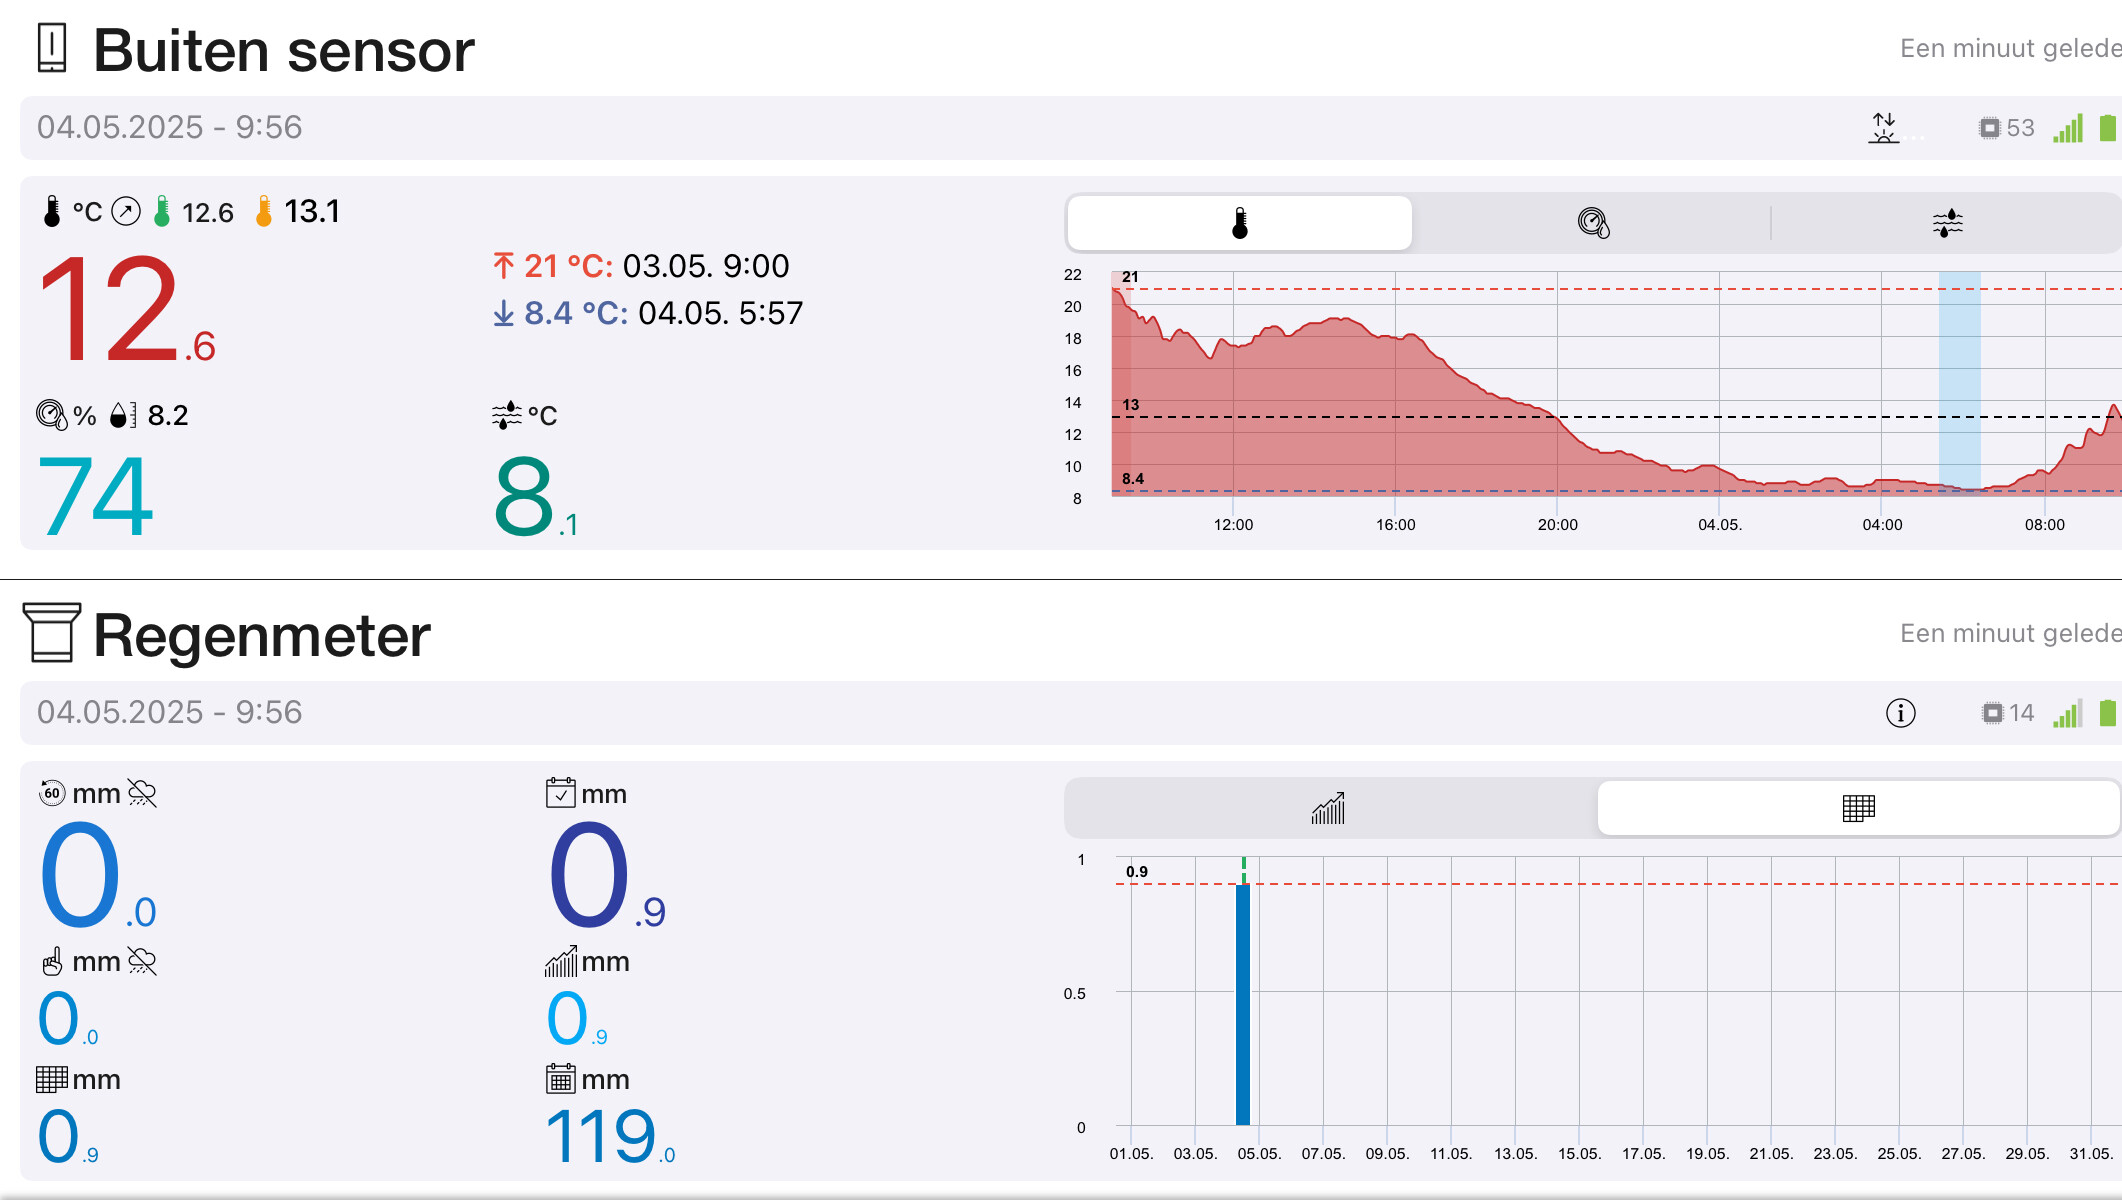Click the rain gauge icon
The height and width of the screenshot is (1200, 2122).
pyautogui.click(x=52, y=633)
